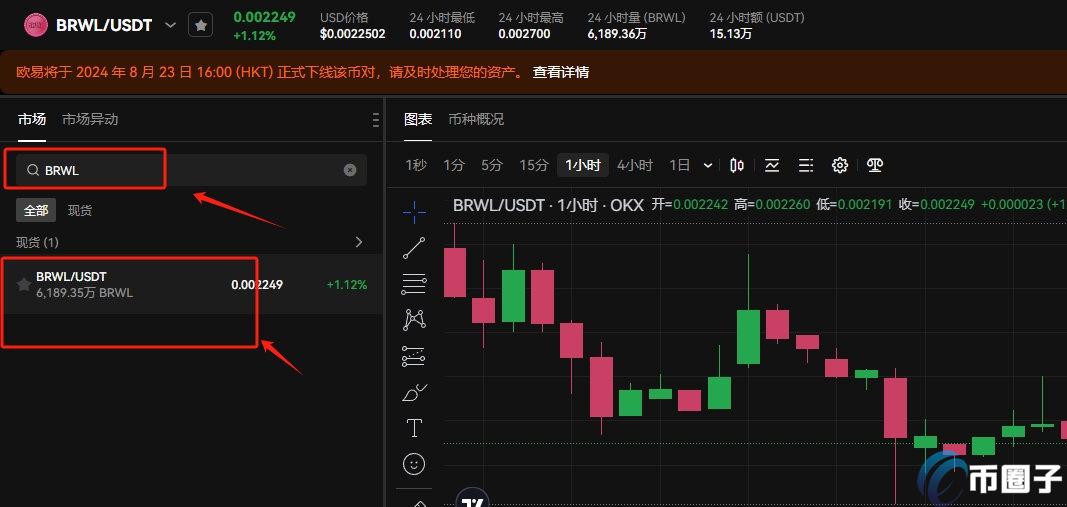The image size is (1067, 507).
Task: Open the chart list layout icon
Action: point(806,165)
